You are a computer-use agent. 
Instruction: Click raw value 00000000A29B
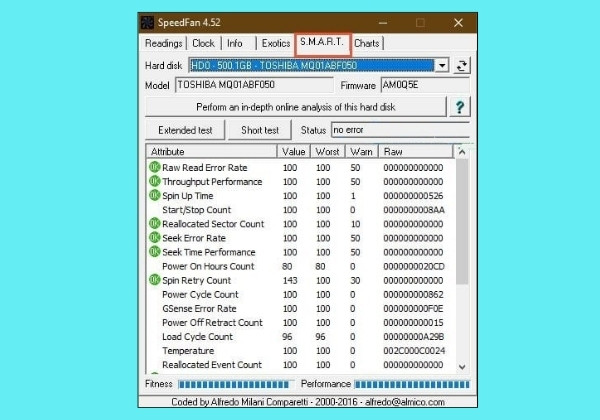tap(414, 337)
